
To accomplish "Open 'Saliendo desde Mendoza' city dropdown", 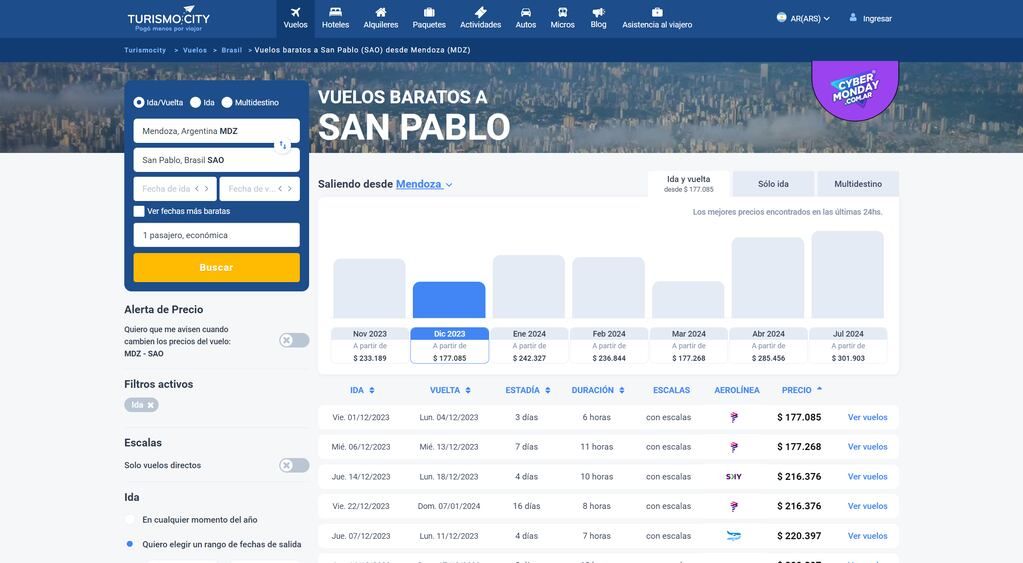I will click(x=424, y=184).
